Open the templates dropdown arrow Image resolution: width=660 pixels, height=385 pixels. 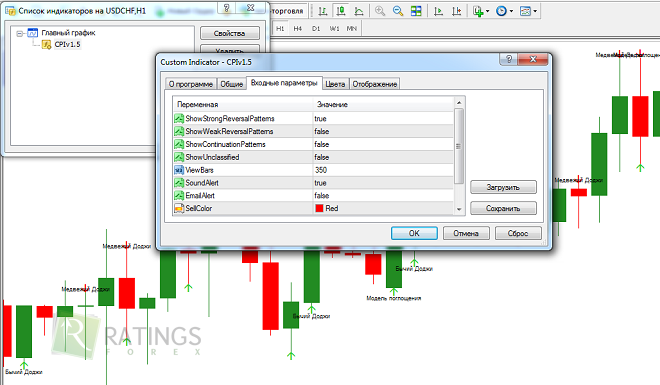[x=535, y=11]
